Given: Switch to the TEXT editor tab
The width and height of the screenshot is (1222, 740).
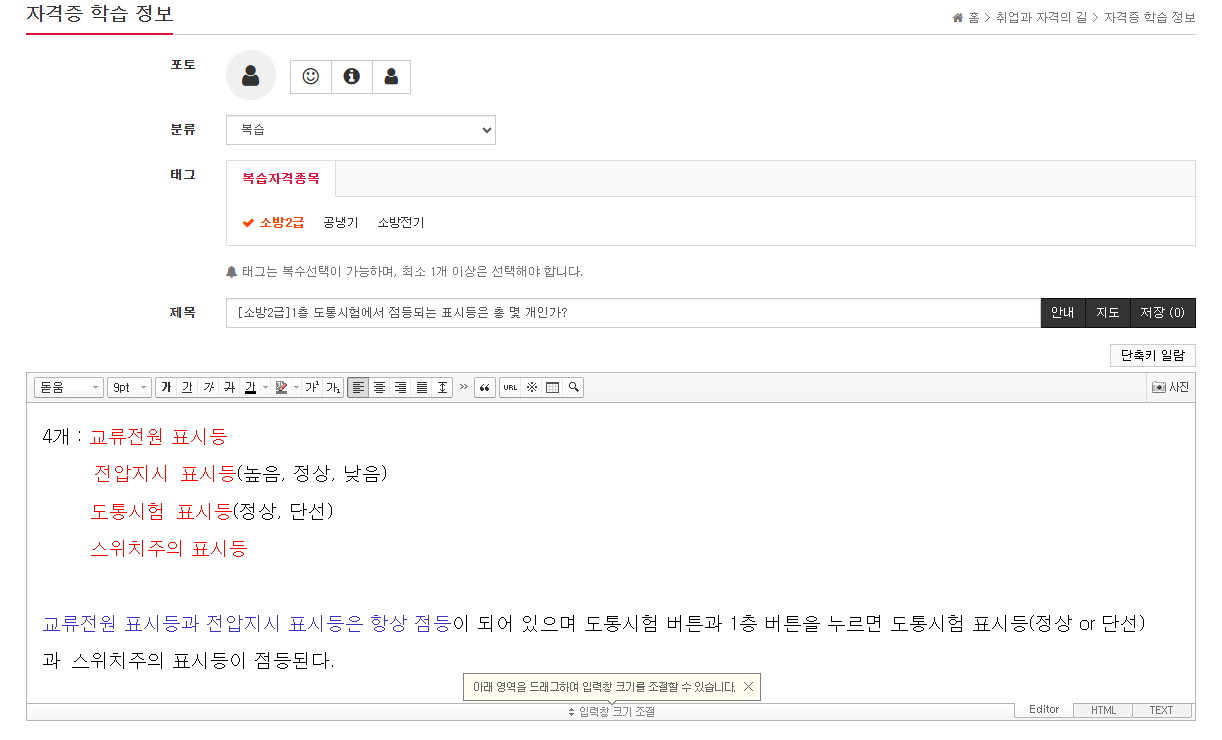Looking at the screenshot, I should click(1161, 710).
